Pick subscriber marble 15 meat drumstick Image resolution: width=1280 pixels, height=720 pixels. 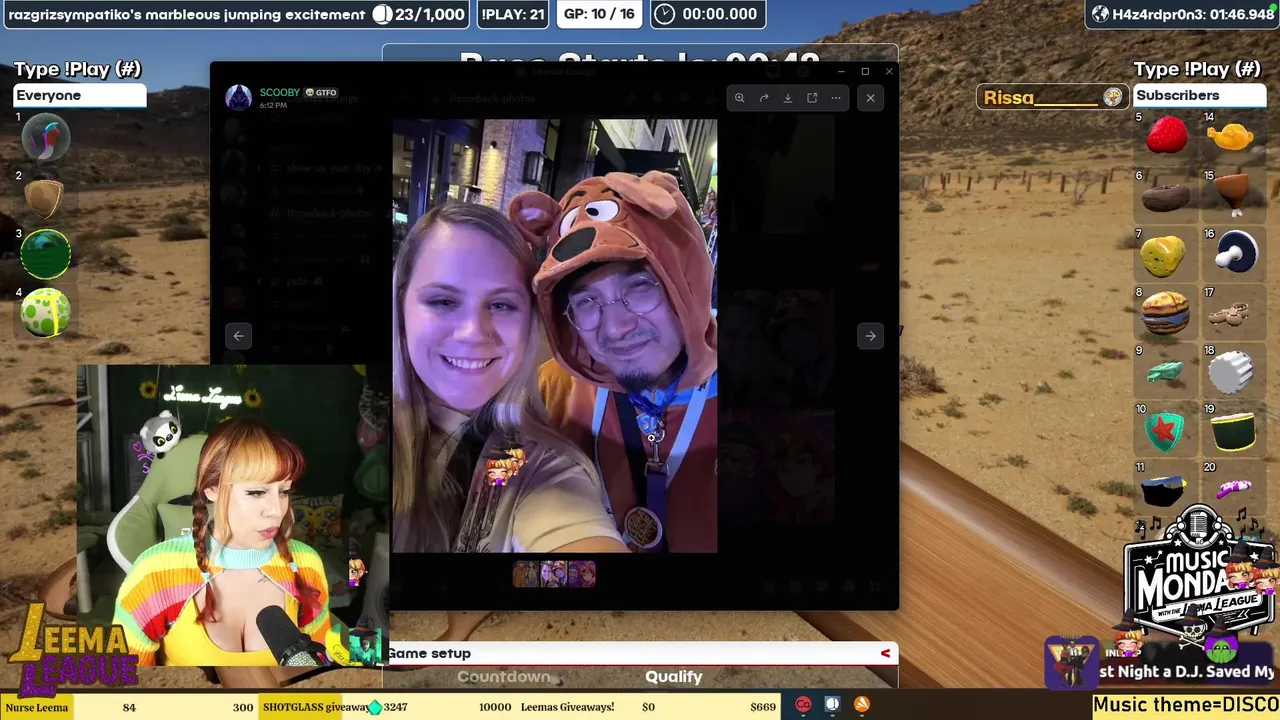point(1232,194)
